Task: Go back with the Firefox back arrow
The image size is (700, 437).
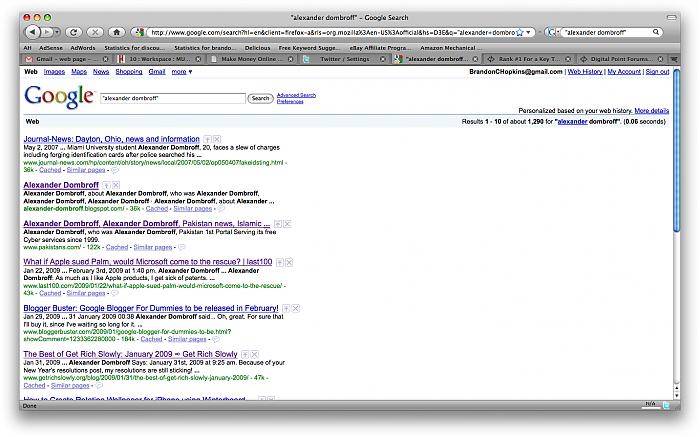Action: pyautogui.click(x=33, y=32)
